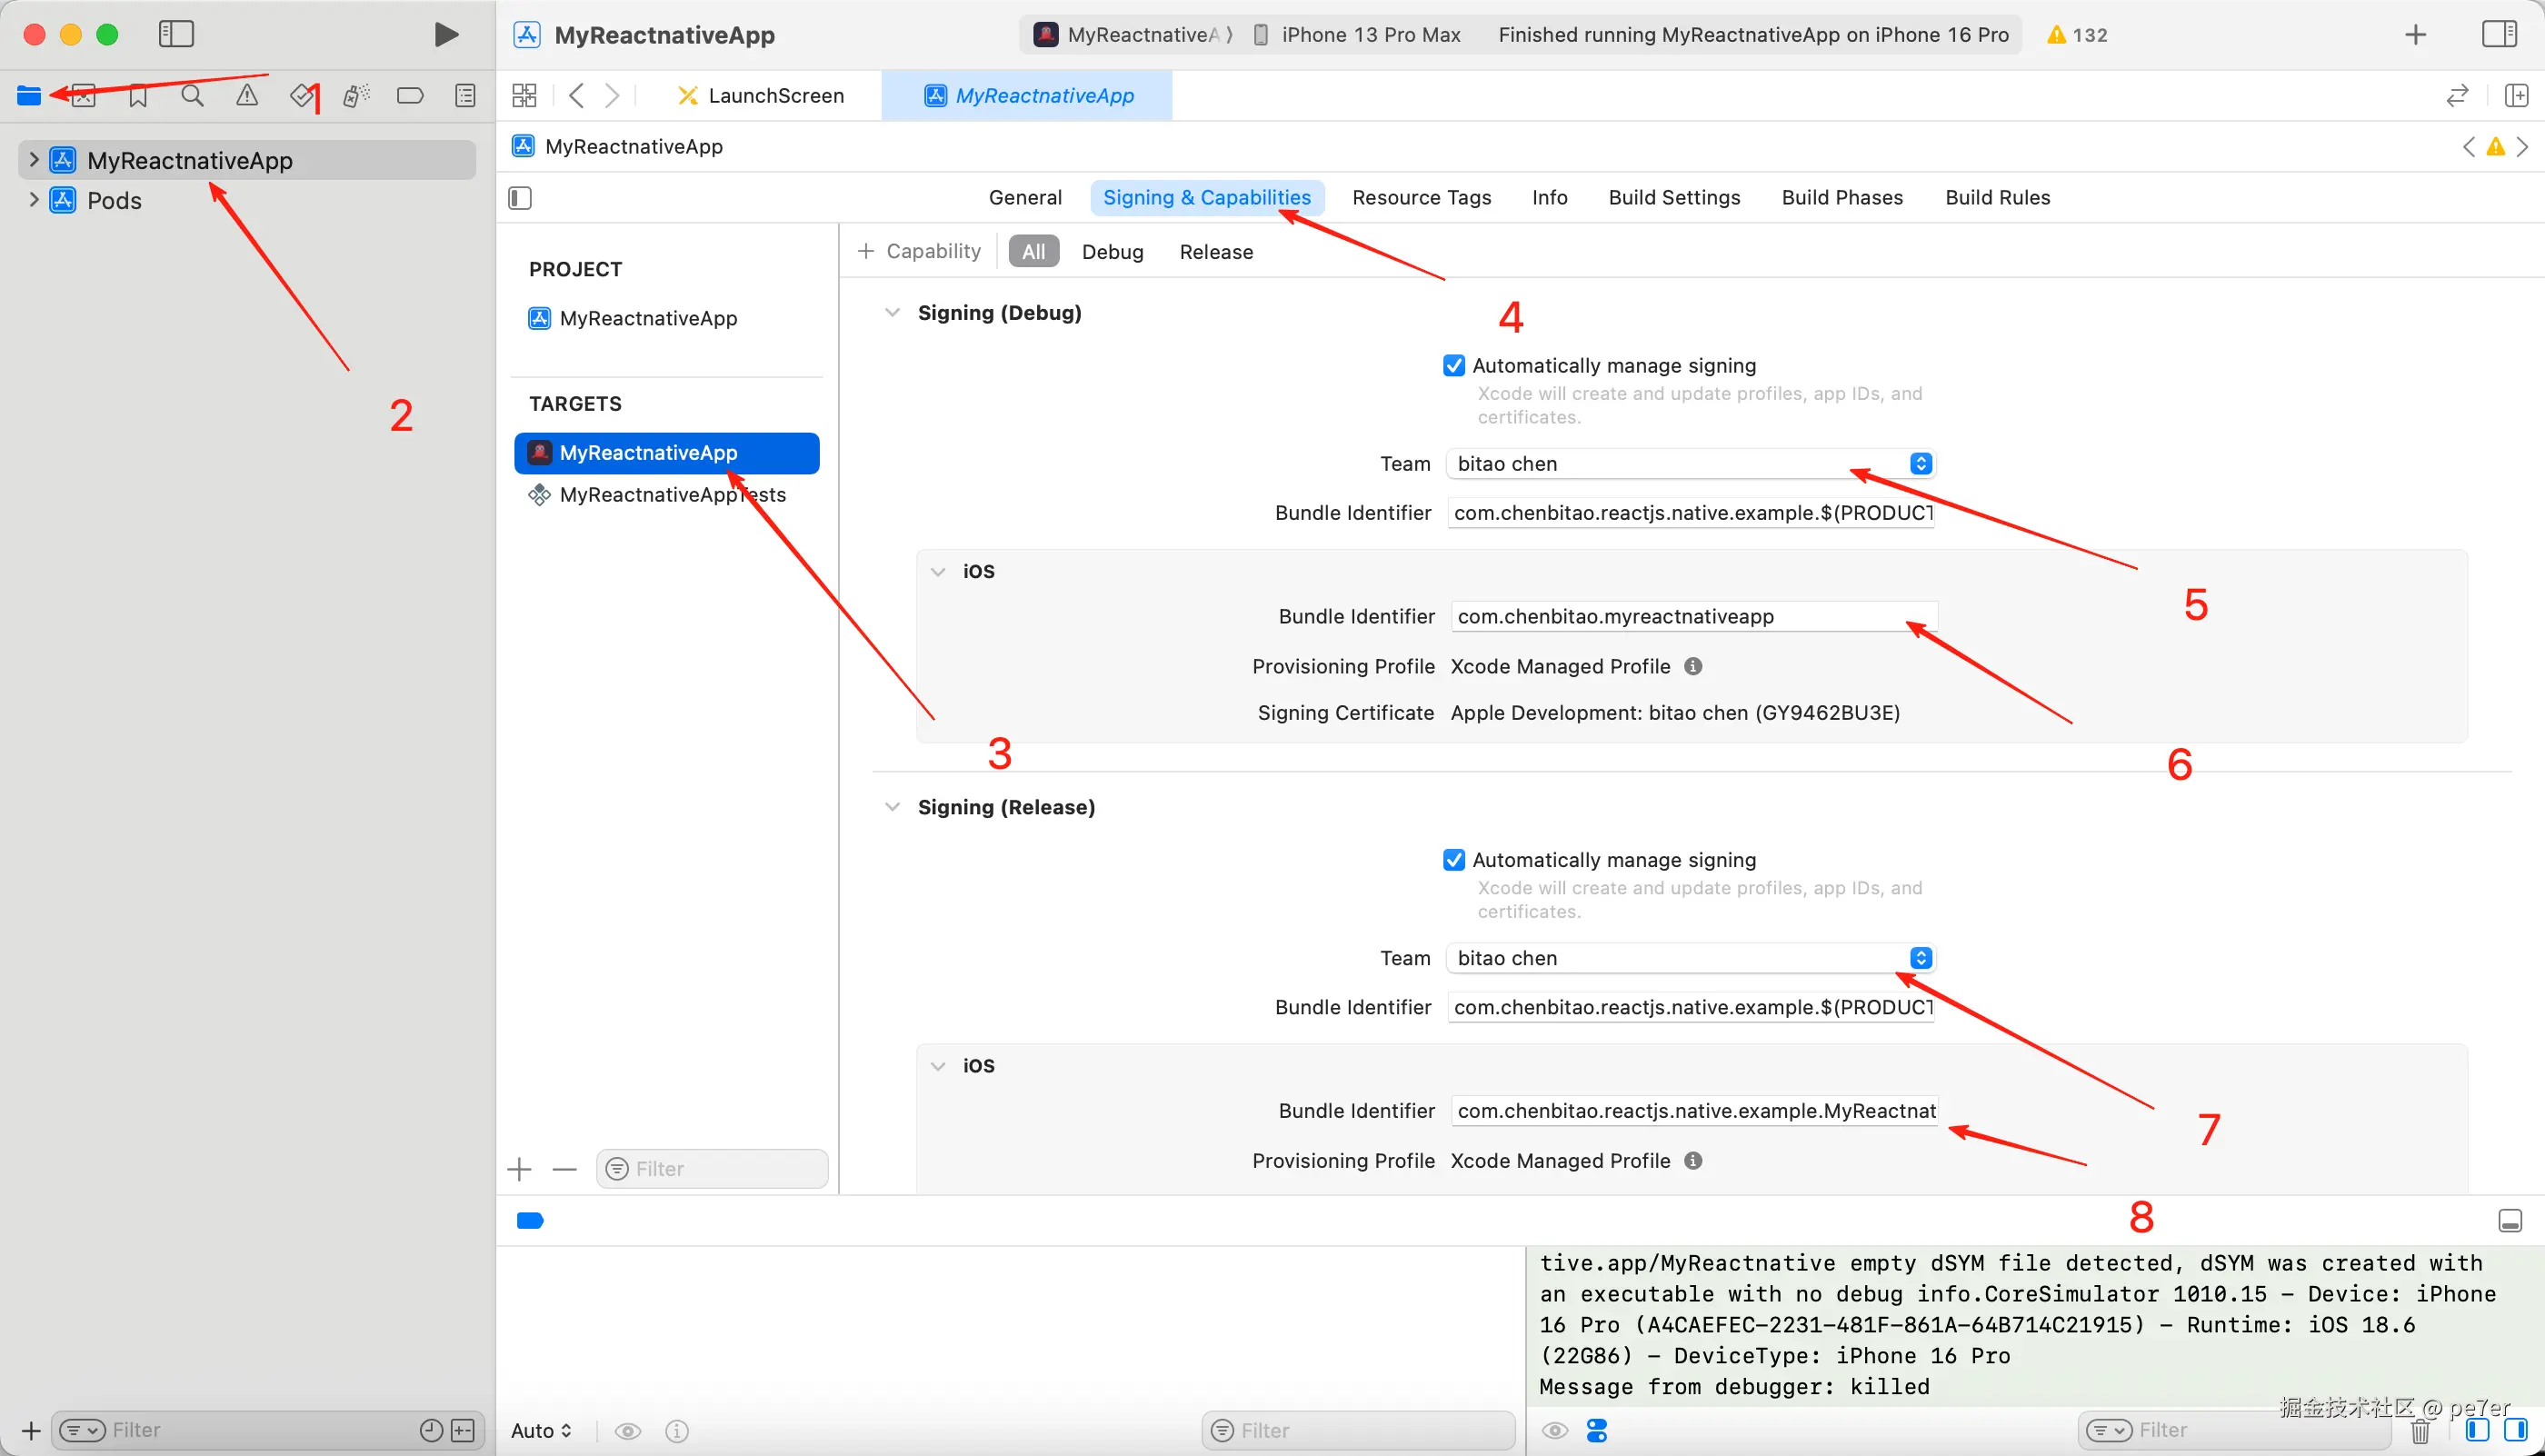Toggle the left navigator sidebar icon
The image size is (2545, 1456).
click(x=176, y=35)
